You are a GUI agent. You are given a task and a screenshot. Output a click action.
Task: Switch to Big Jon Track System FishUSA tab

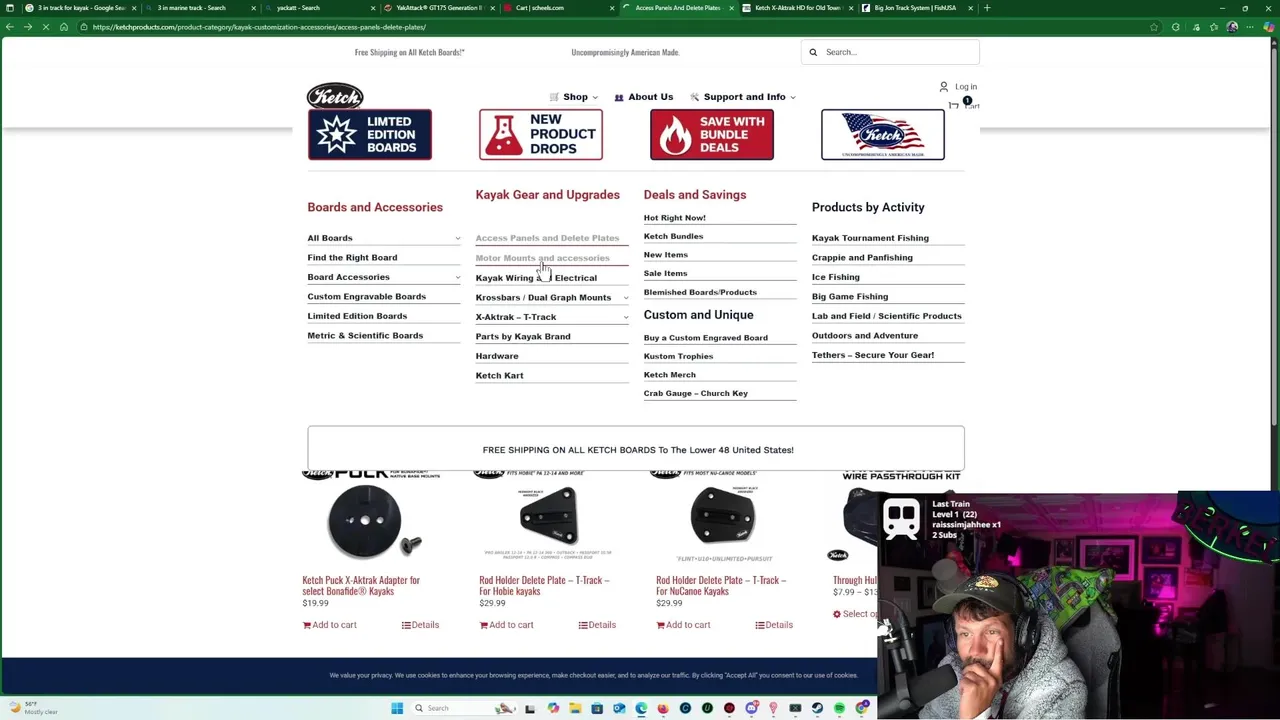[915, 8]
